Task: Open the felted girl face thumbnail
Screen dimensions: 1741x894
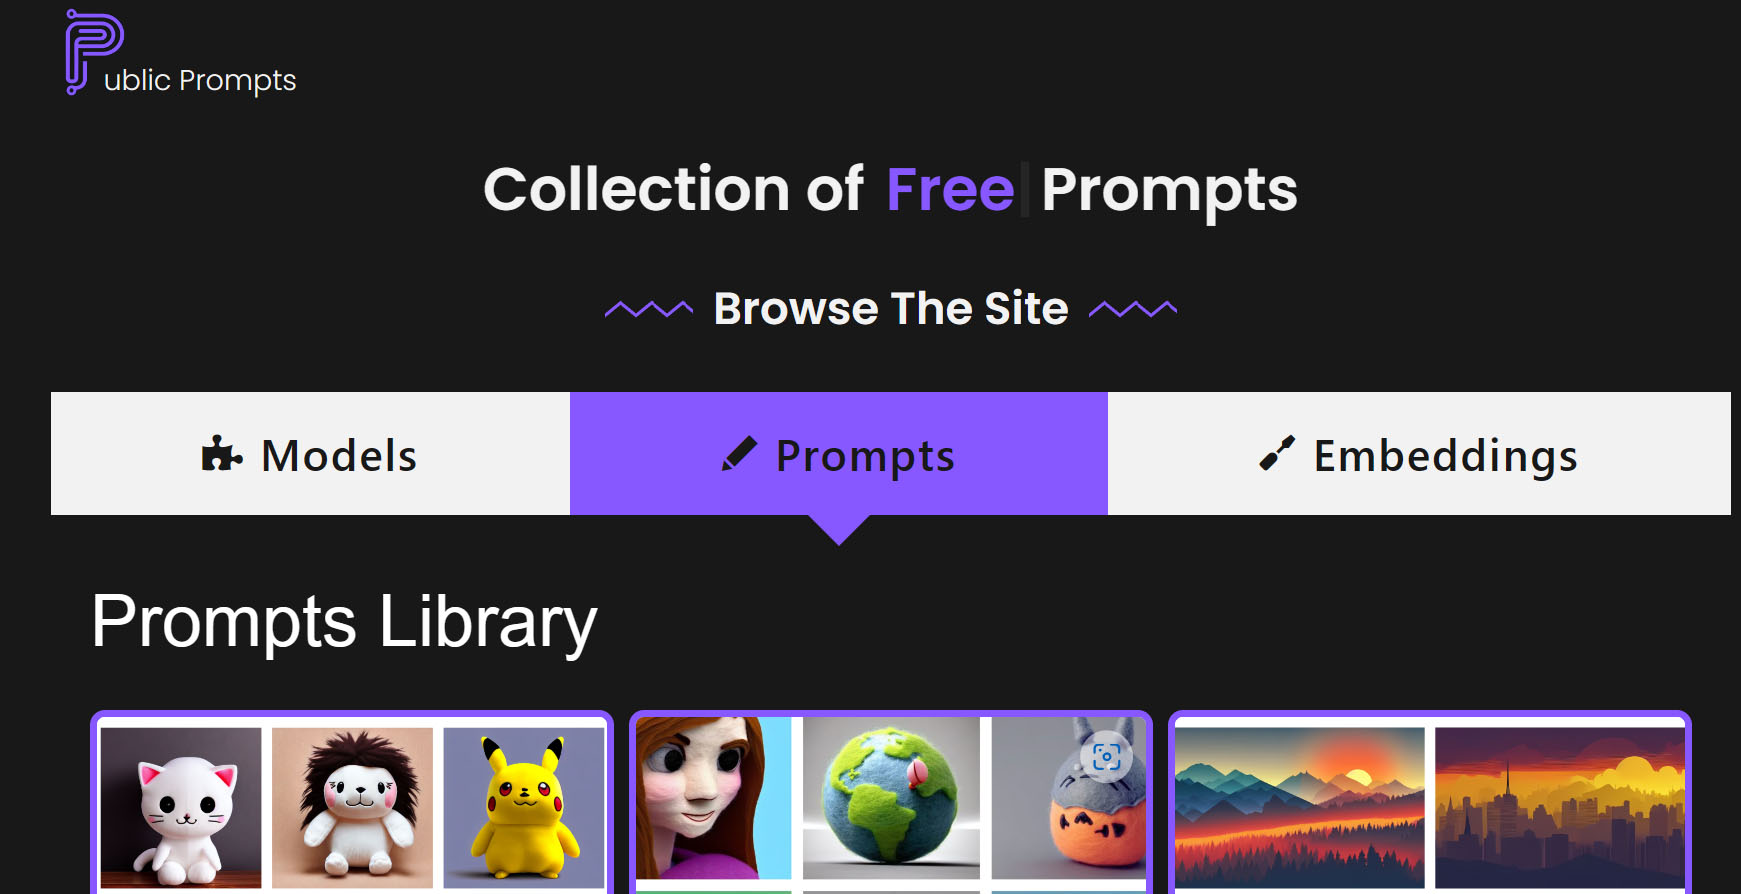Action: [x=713, y=798]
